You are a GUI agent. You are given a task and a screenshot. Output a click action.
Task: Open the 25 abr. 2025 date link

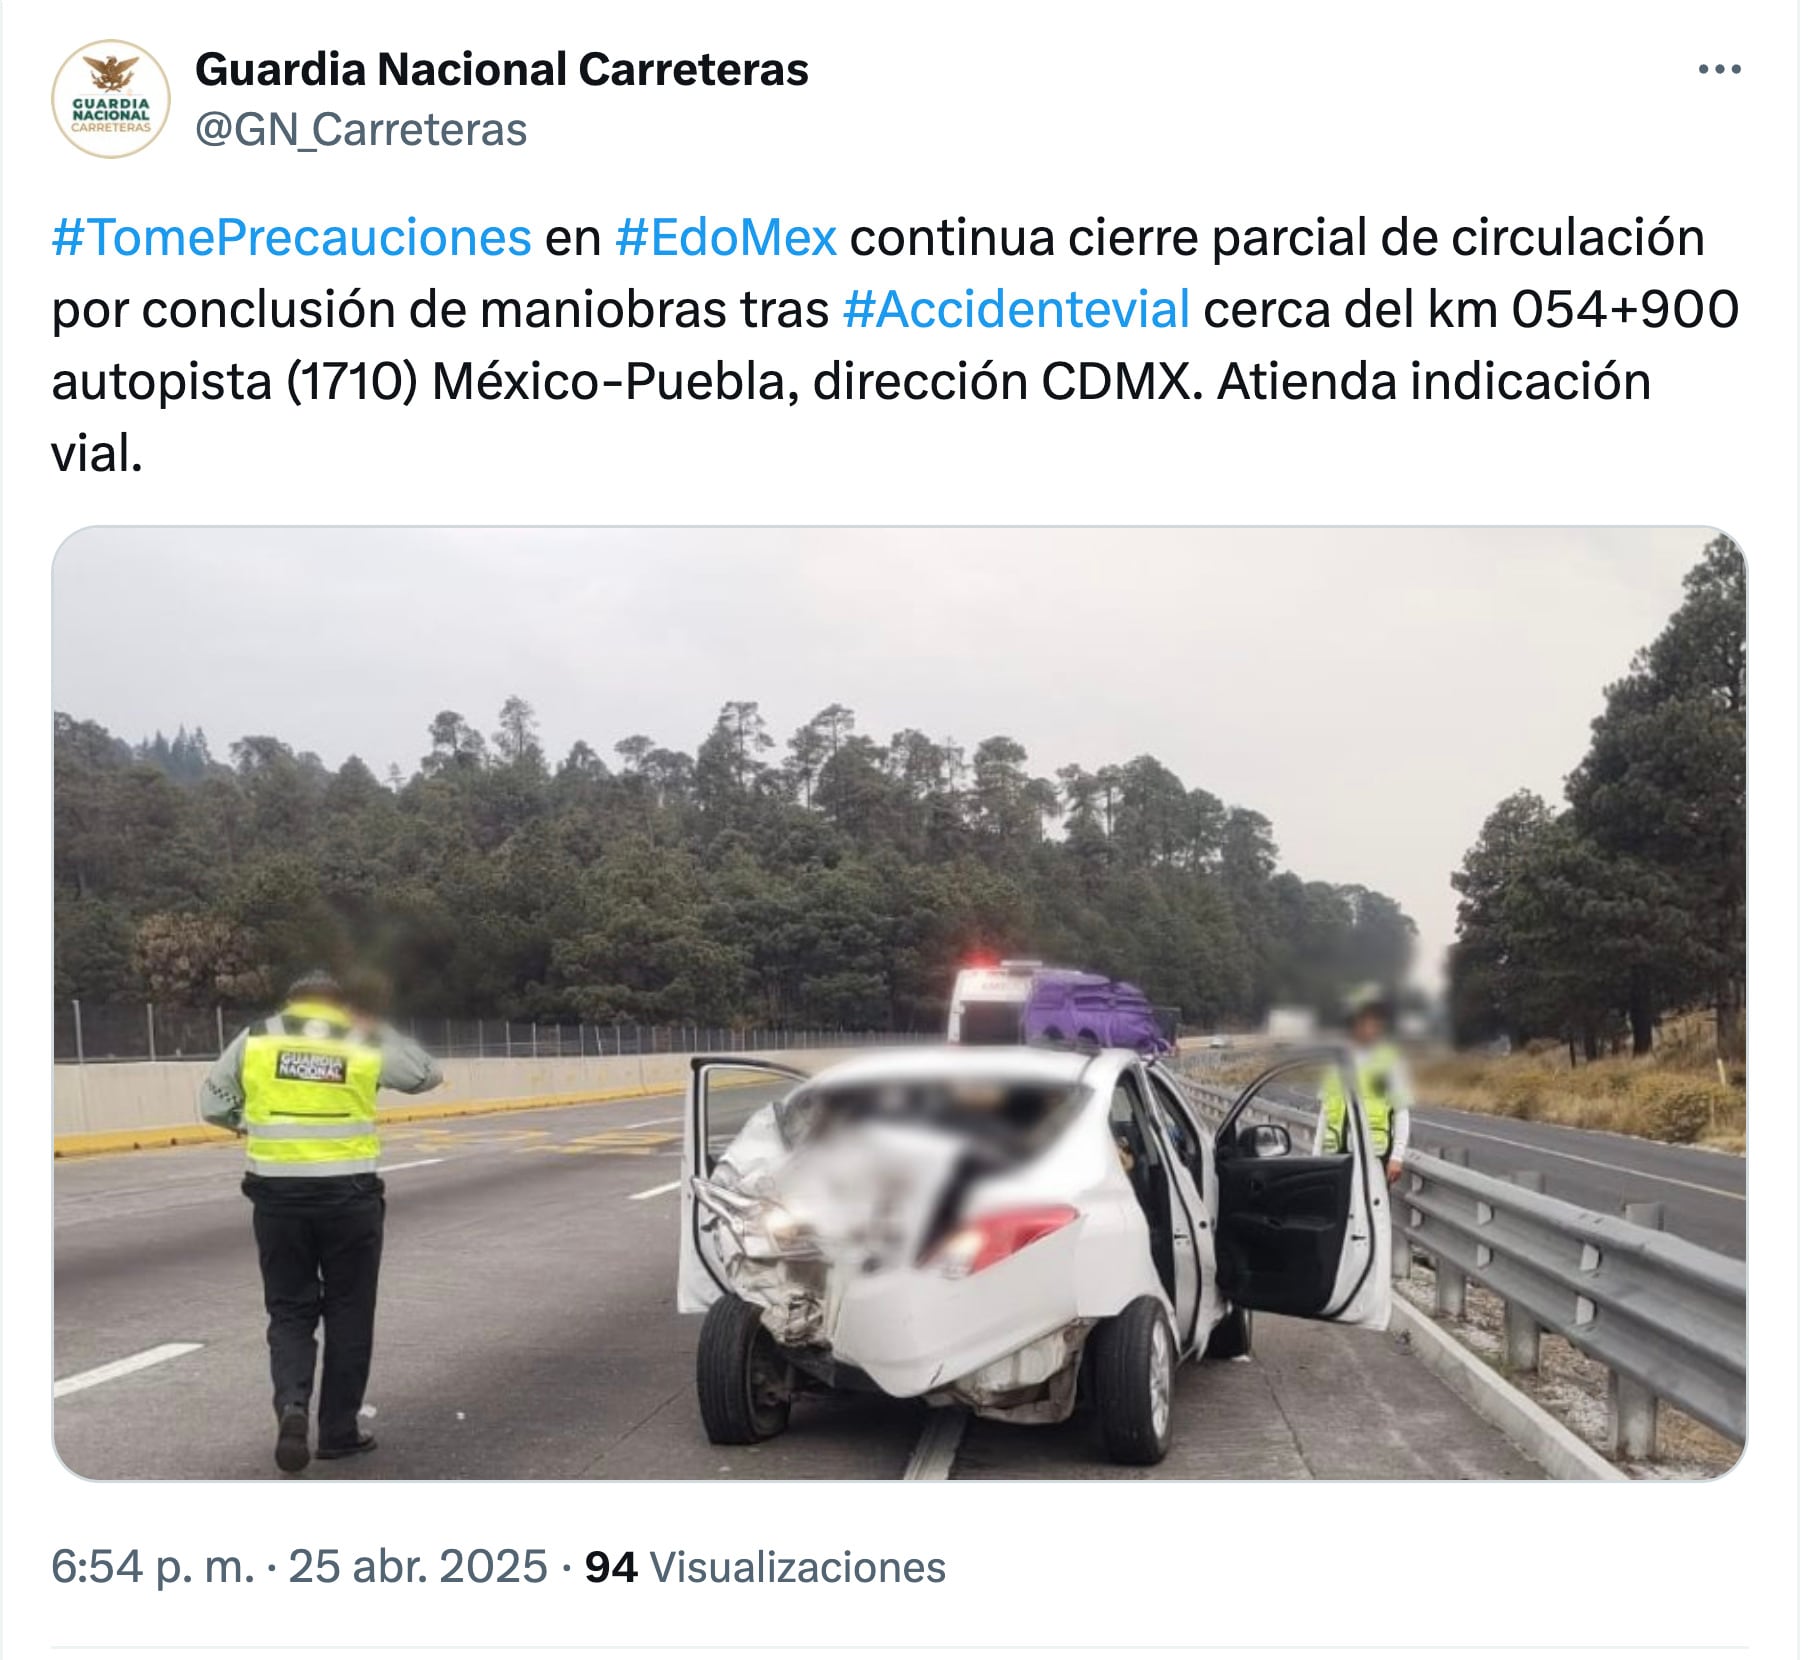(418, 1567)
